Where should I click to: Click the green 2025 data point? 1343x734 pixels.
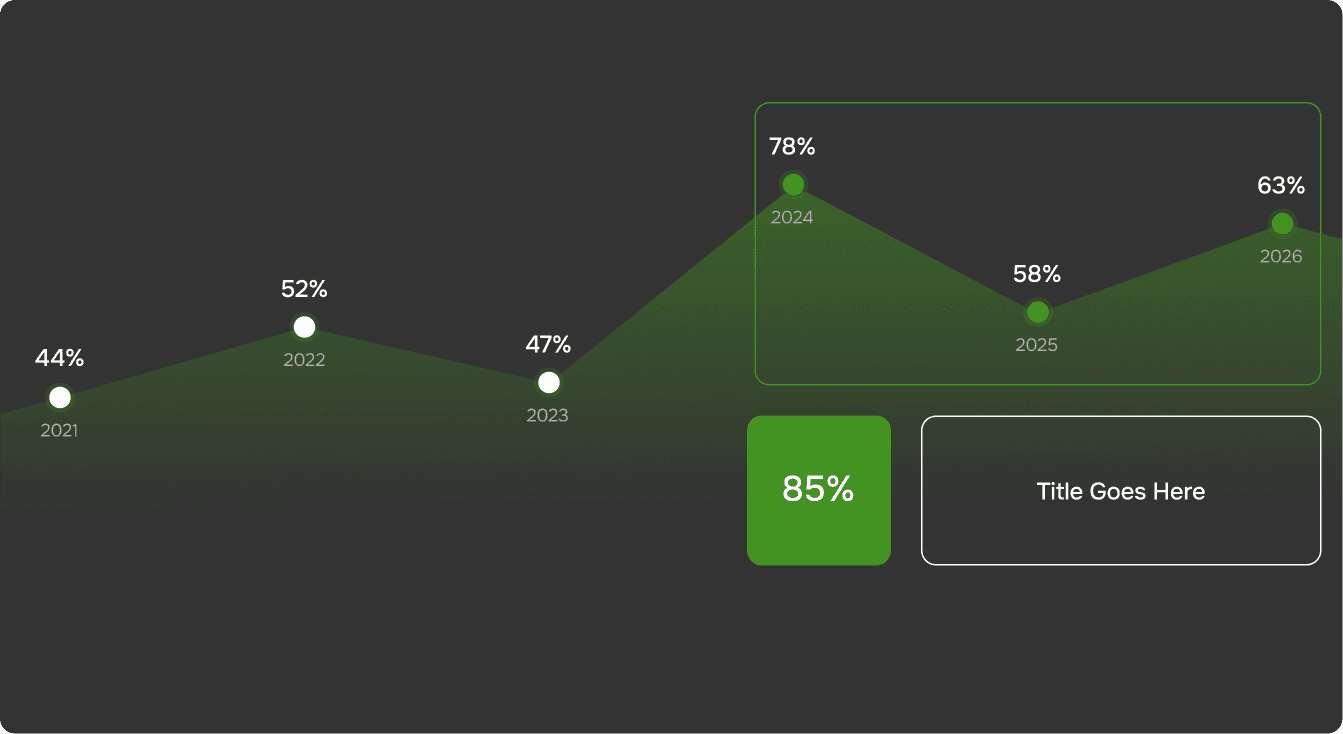1038,312
